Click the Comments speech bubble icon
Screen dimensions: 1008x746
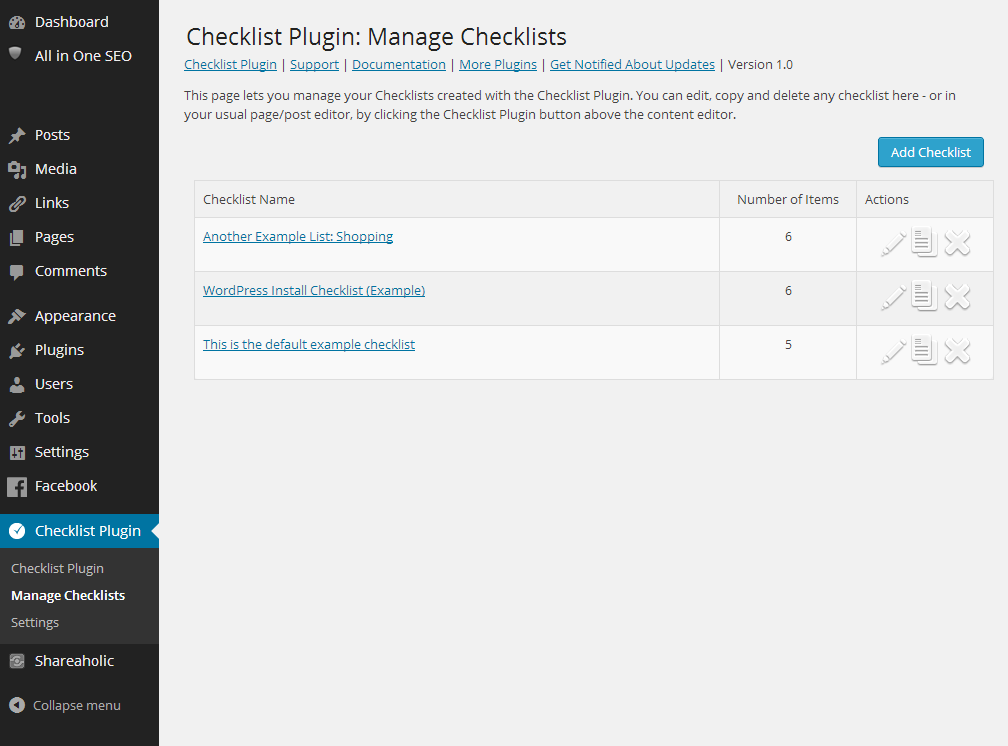[x=17, y=272]
